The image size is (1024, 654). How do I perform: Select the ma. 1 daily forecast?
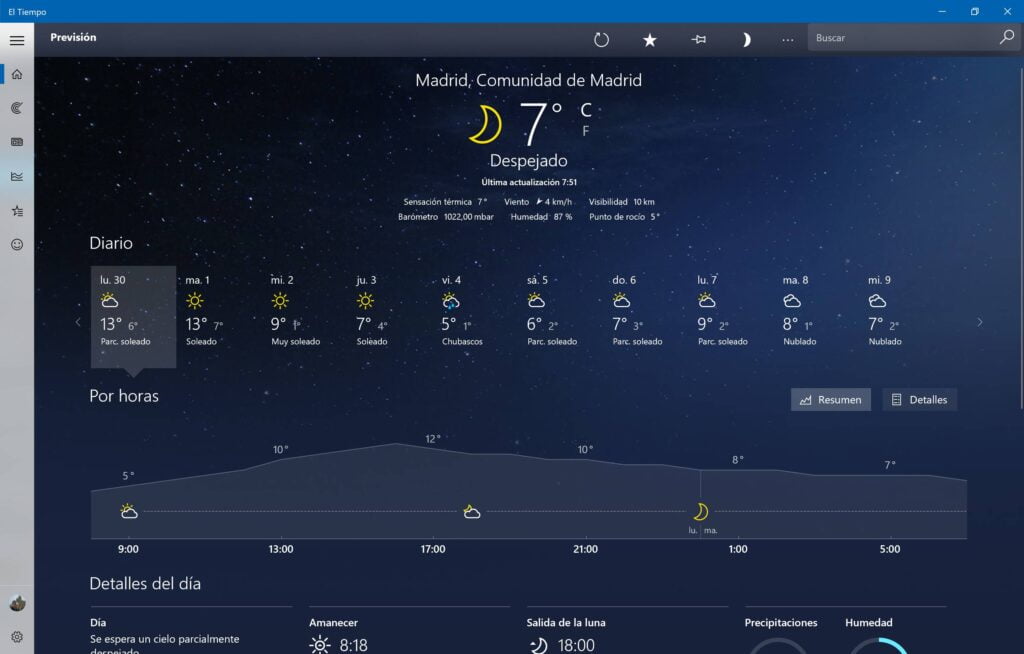pyautogui.click(x=204, y=312)
